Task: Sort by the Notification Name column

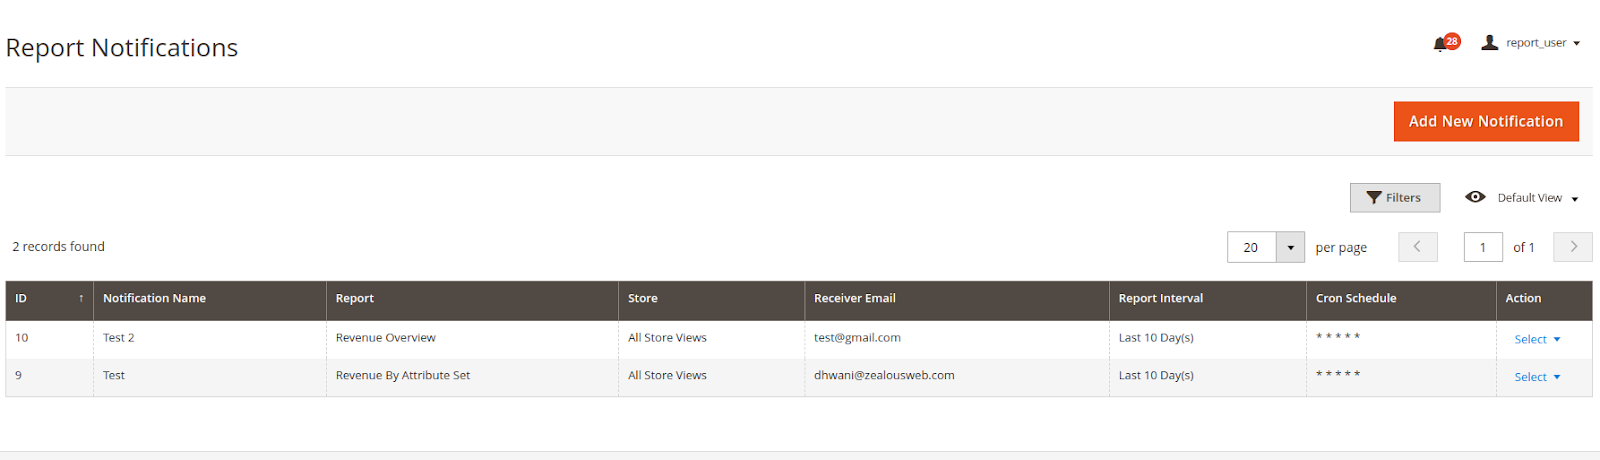Action: click(154, 299)
